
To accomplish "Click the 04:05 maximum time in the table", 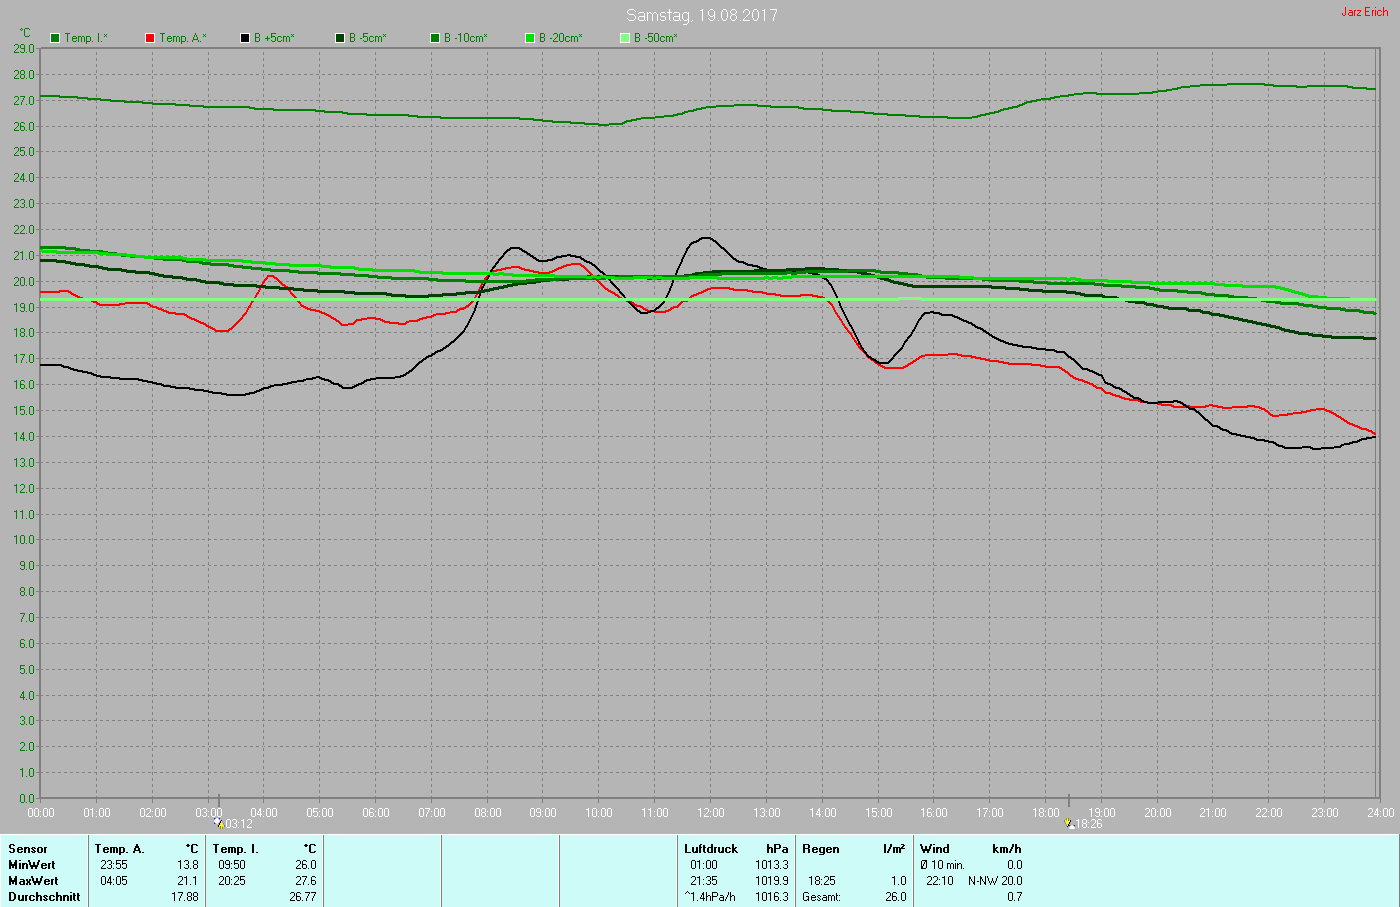I will coord(114,881).
